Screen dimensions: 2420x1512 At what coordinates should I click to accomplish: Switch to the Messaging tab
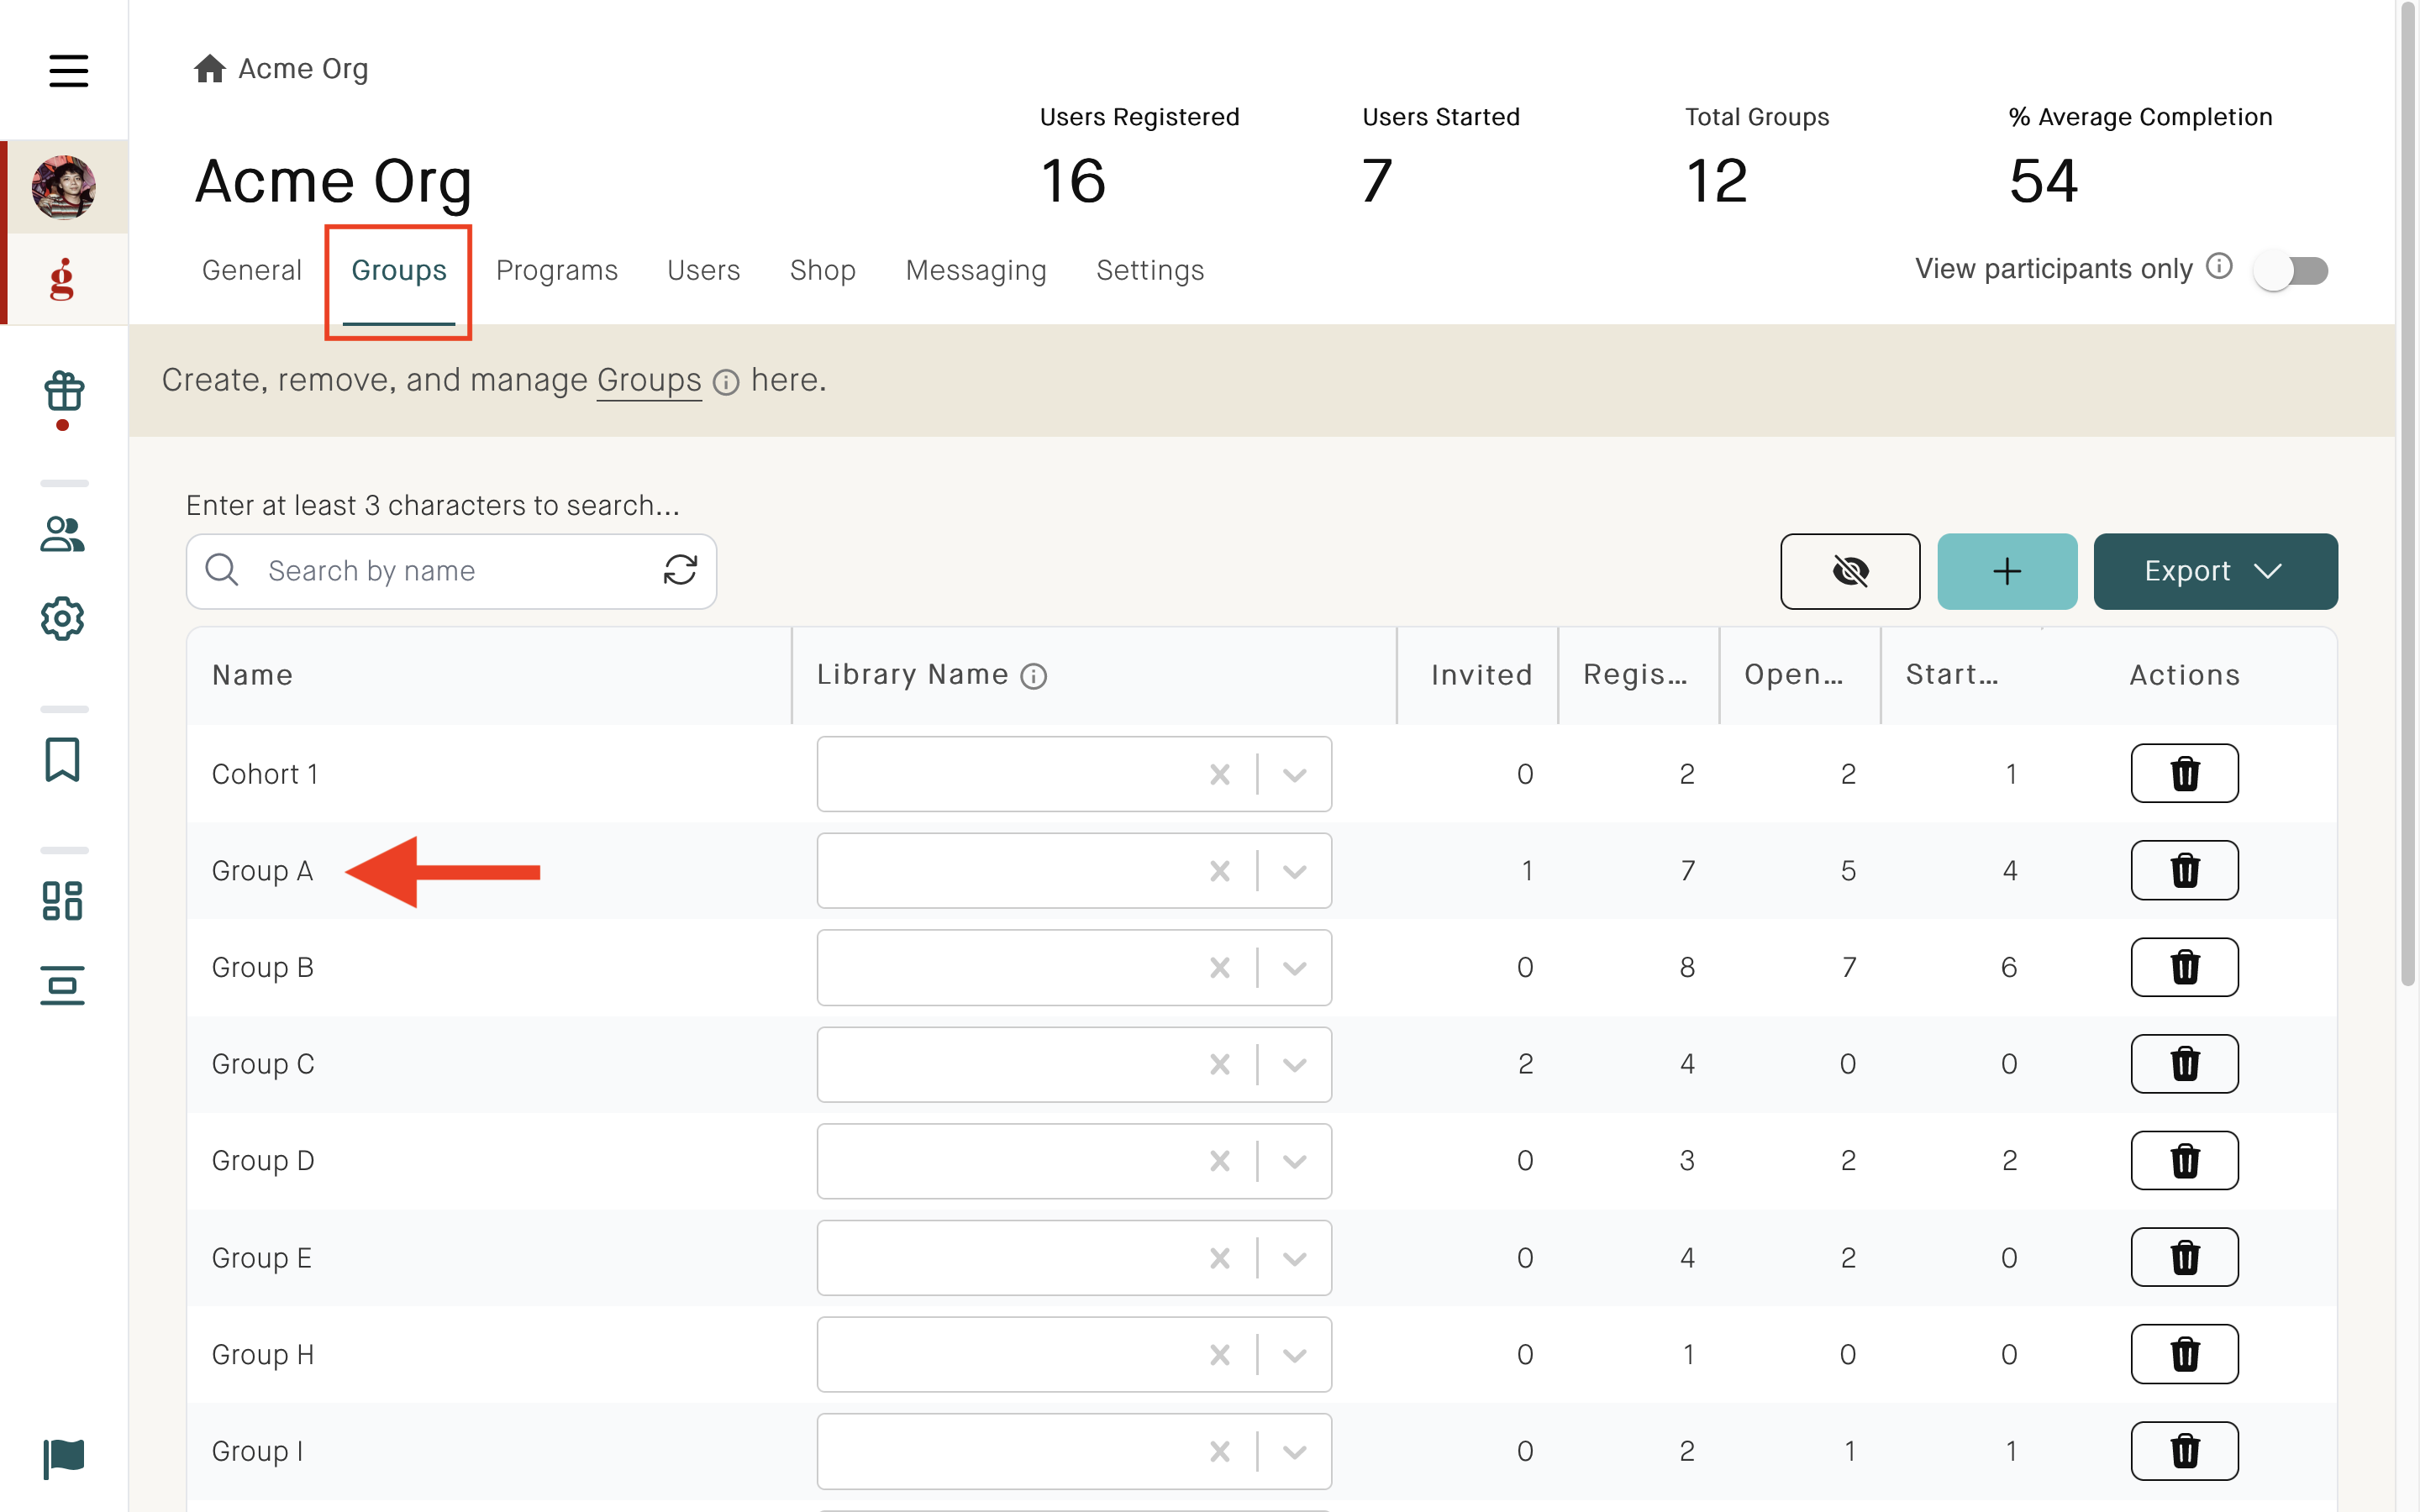[975, 270]
